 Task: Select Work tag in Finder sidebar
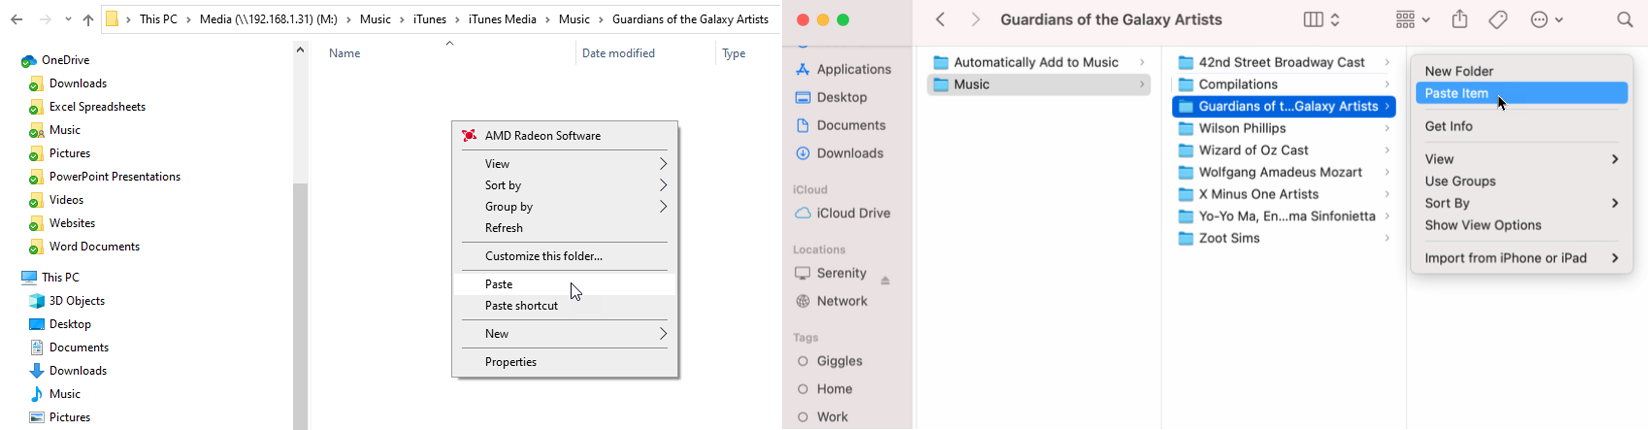822,417
